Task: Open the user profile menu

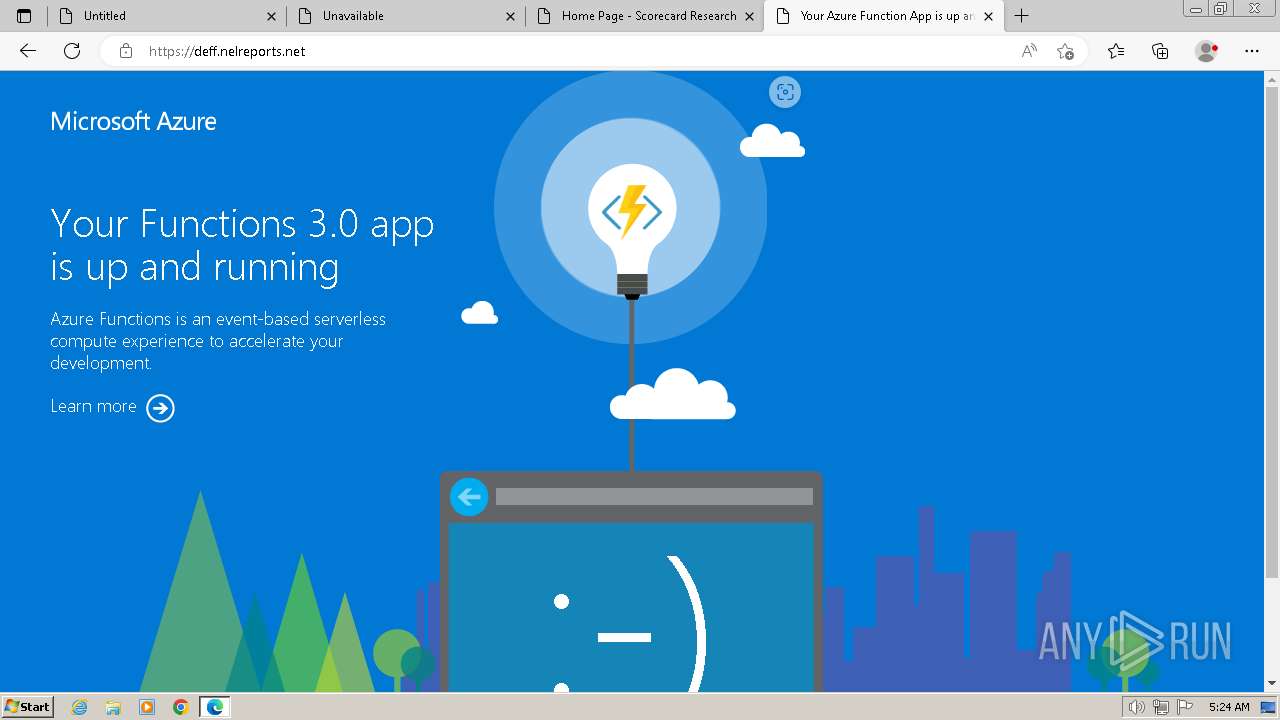Action: (x=1207, y=51)
